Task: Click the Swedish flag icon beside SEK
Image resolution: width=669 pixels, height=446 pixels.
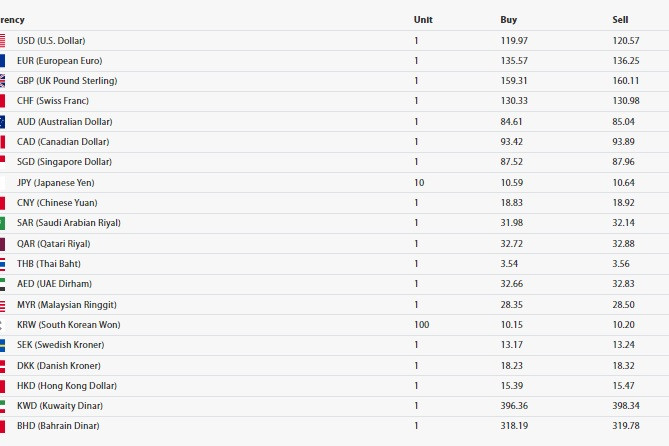Action: tap(3, 345)
